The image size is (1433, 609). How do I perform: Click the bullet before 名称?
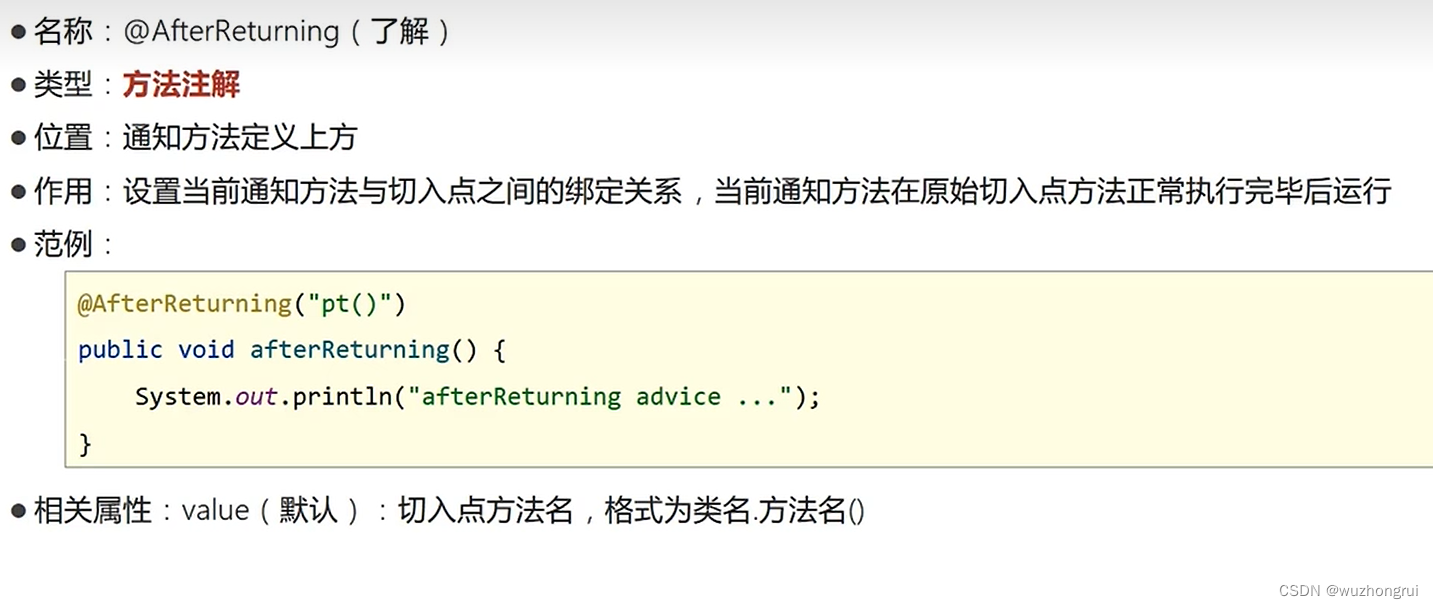[18, 32]
